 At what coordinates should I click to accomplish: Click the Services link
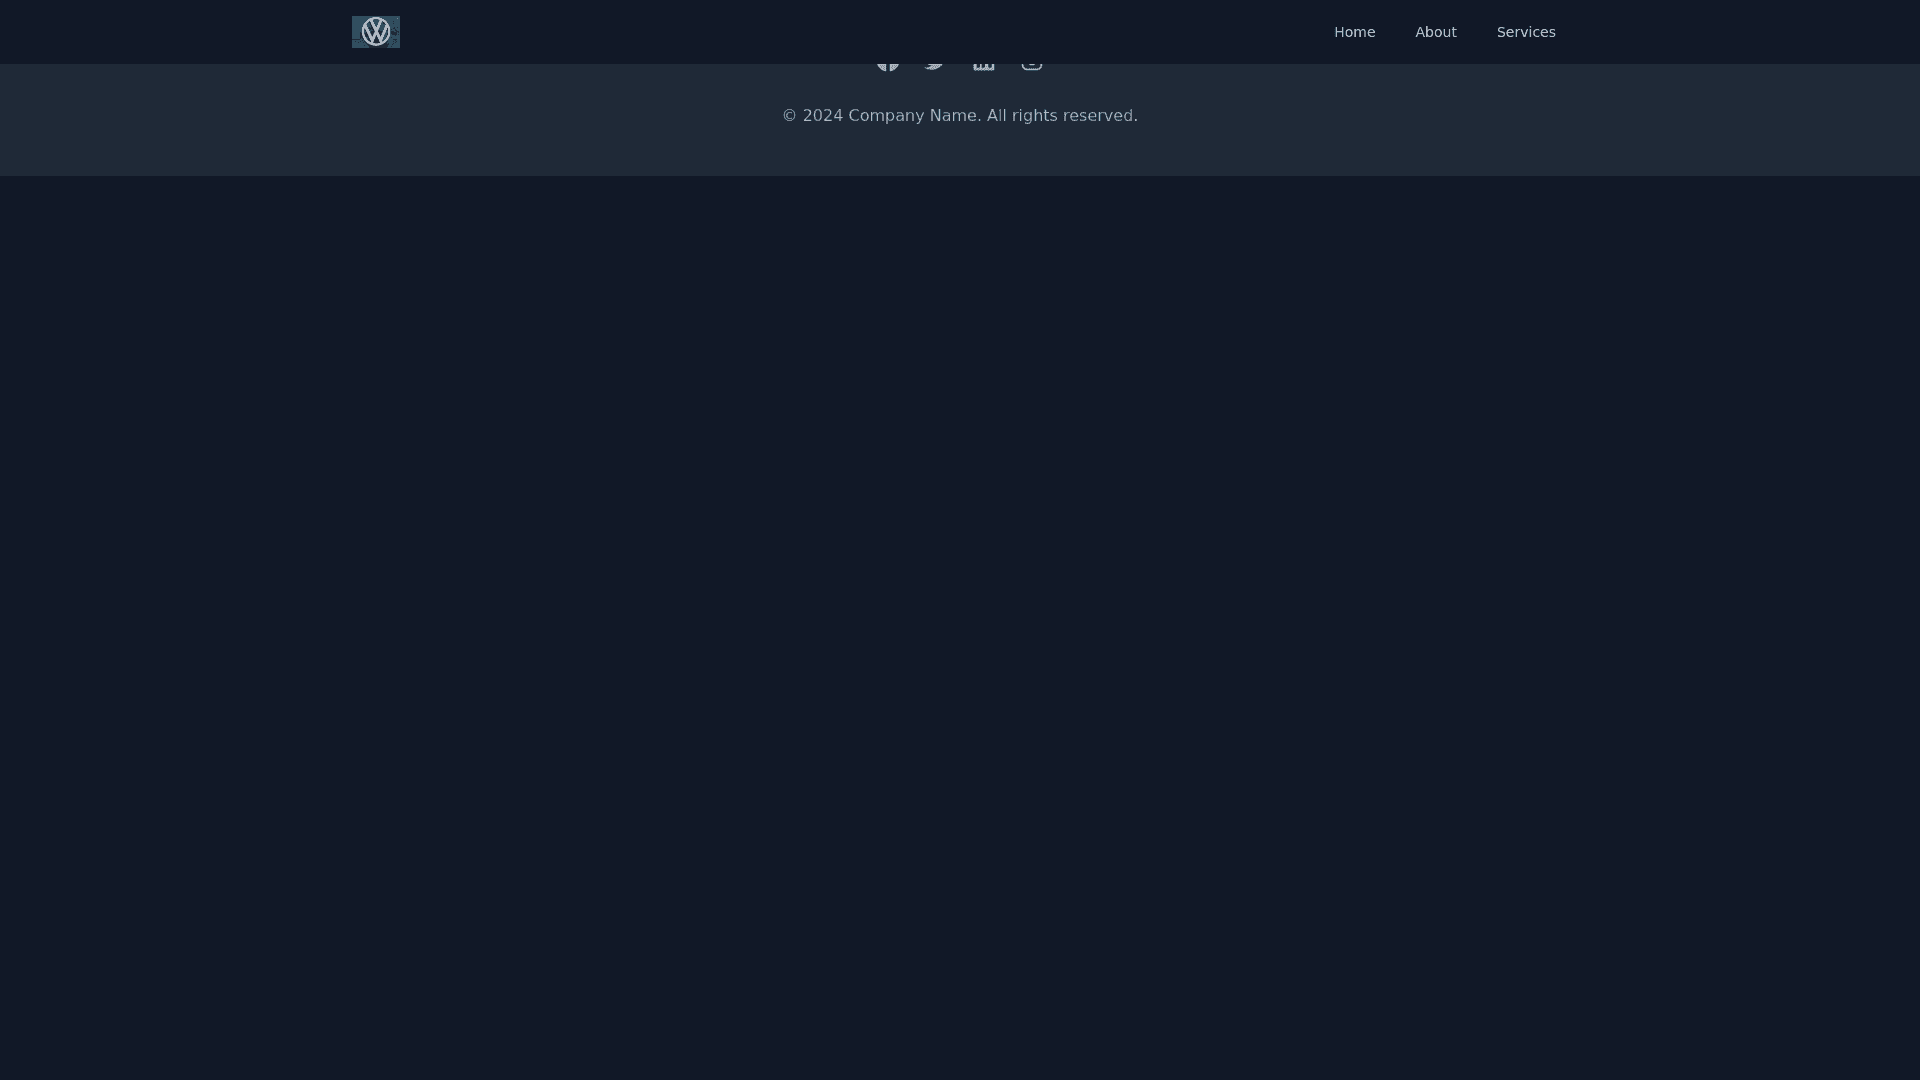click(1525, 31)
